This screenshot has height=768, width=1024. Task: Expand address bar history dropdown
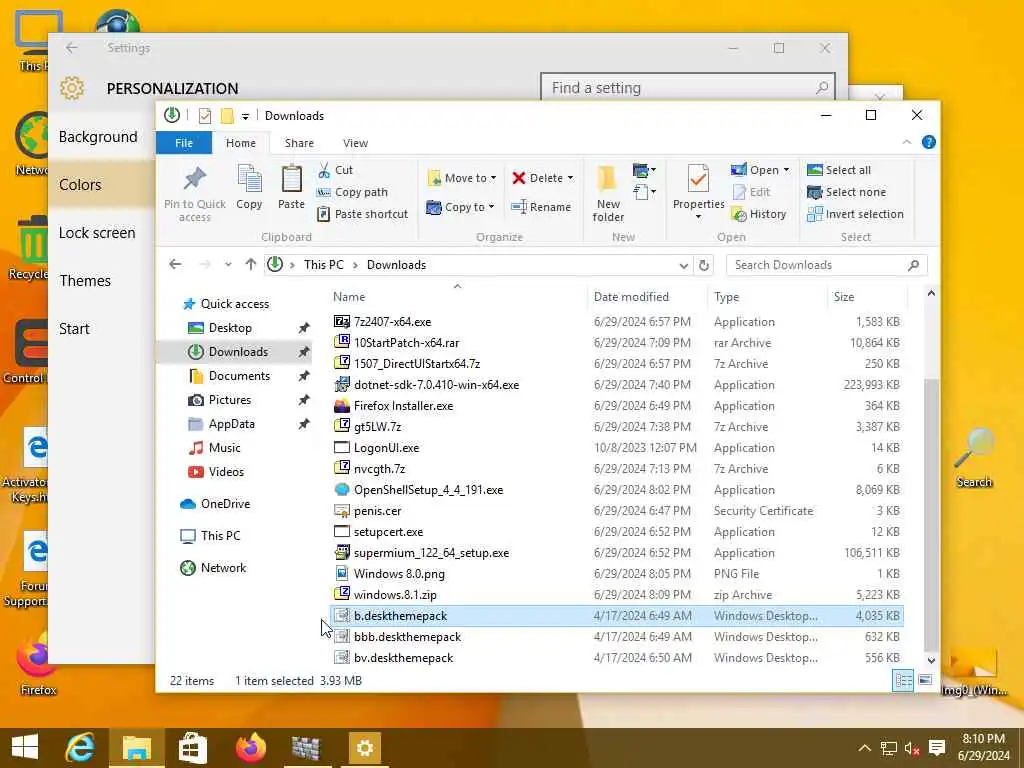click(x=683, y=265)
